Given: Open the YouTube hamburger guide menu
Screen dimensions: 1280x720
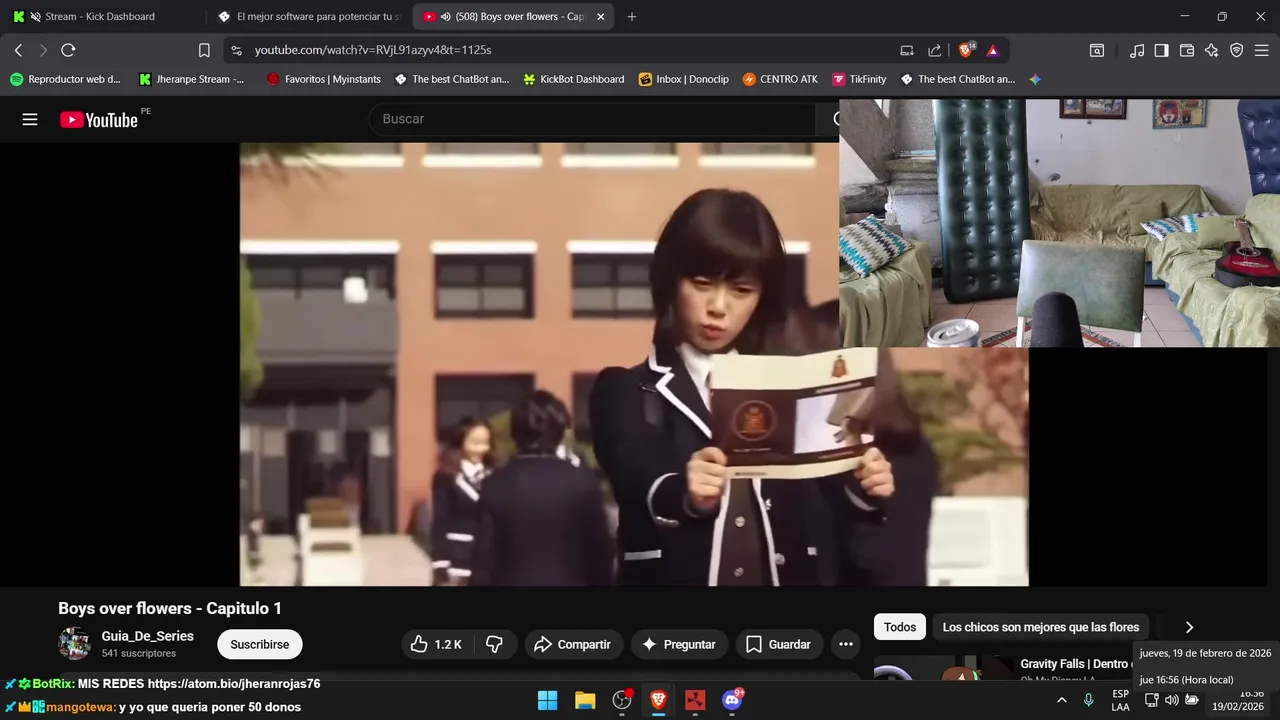Looking at the screenshot, I should [x=30, y=119].
